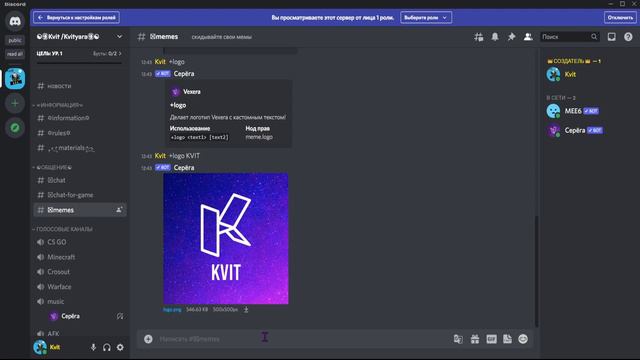The height and width of the screenshot is (360, 640).
Task: Toggle member list icon
Action: click(528, 37)
